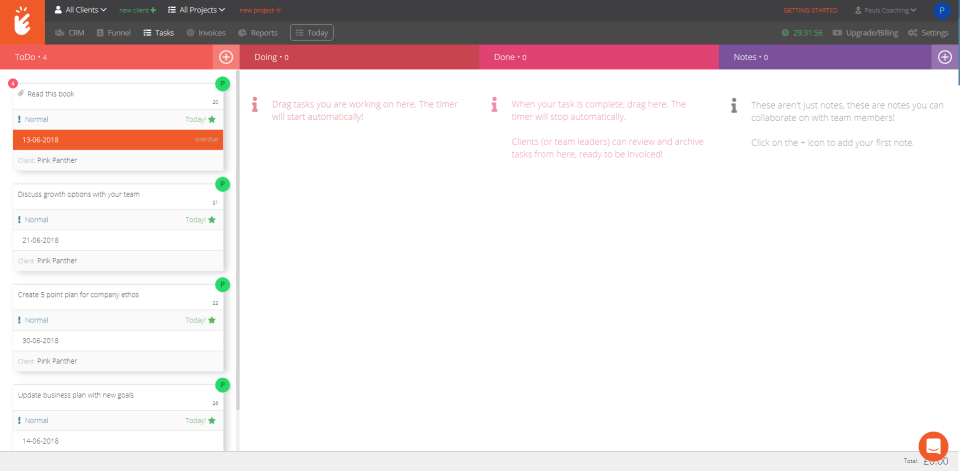The height and width of the screenshot is (471, 960).
Task: Click the Notes column header
Action: coord(825,57)
